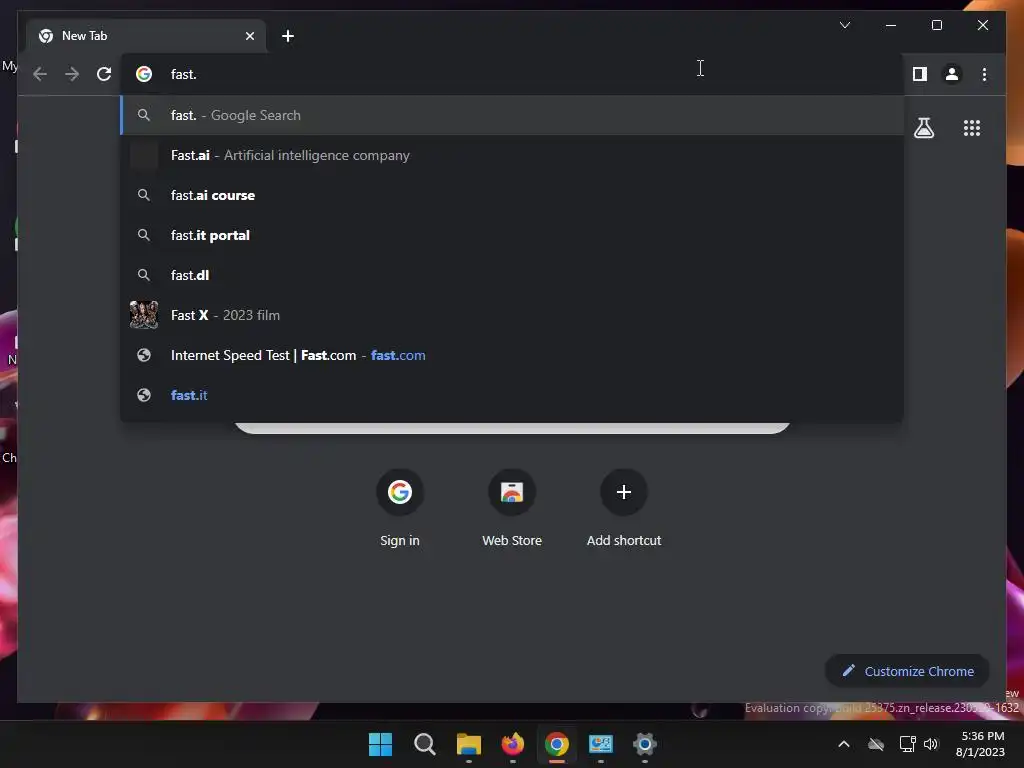Open the Chrome Labs flask icon
1024x768 pixels.
point(923,128)
